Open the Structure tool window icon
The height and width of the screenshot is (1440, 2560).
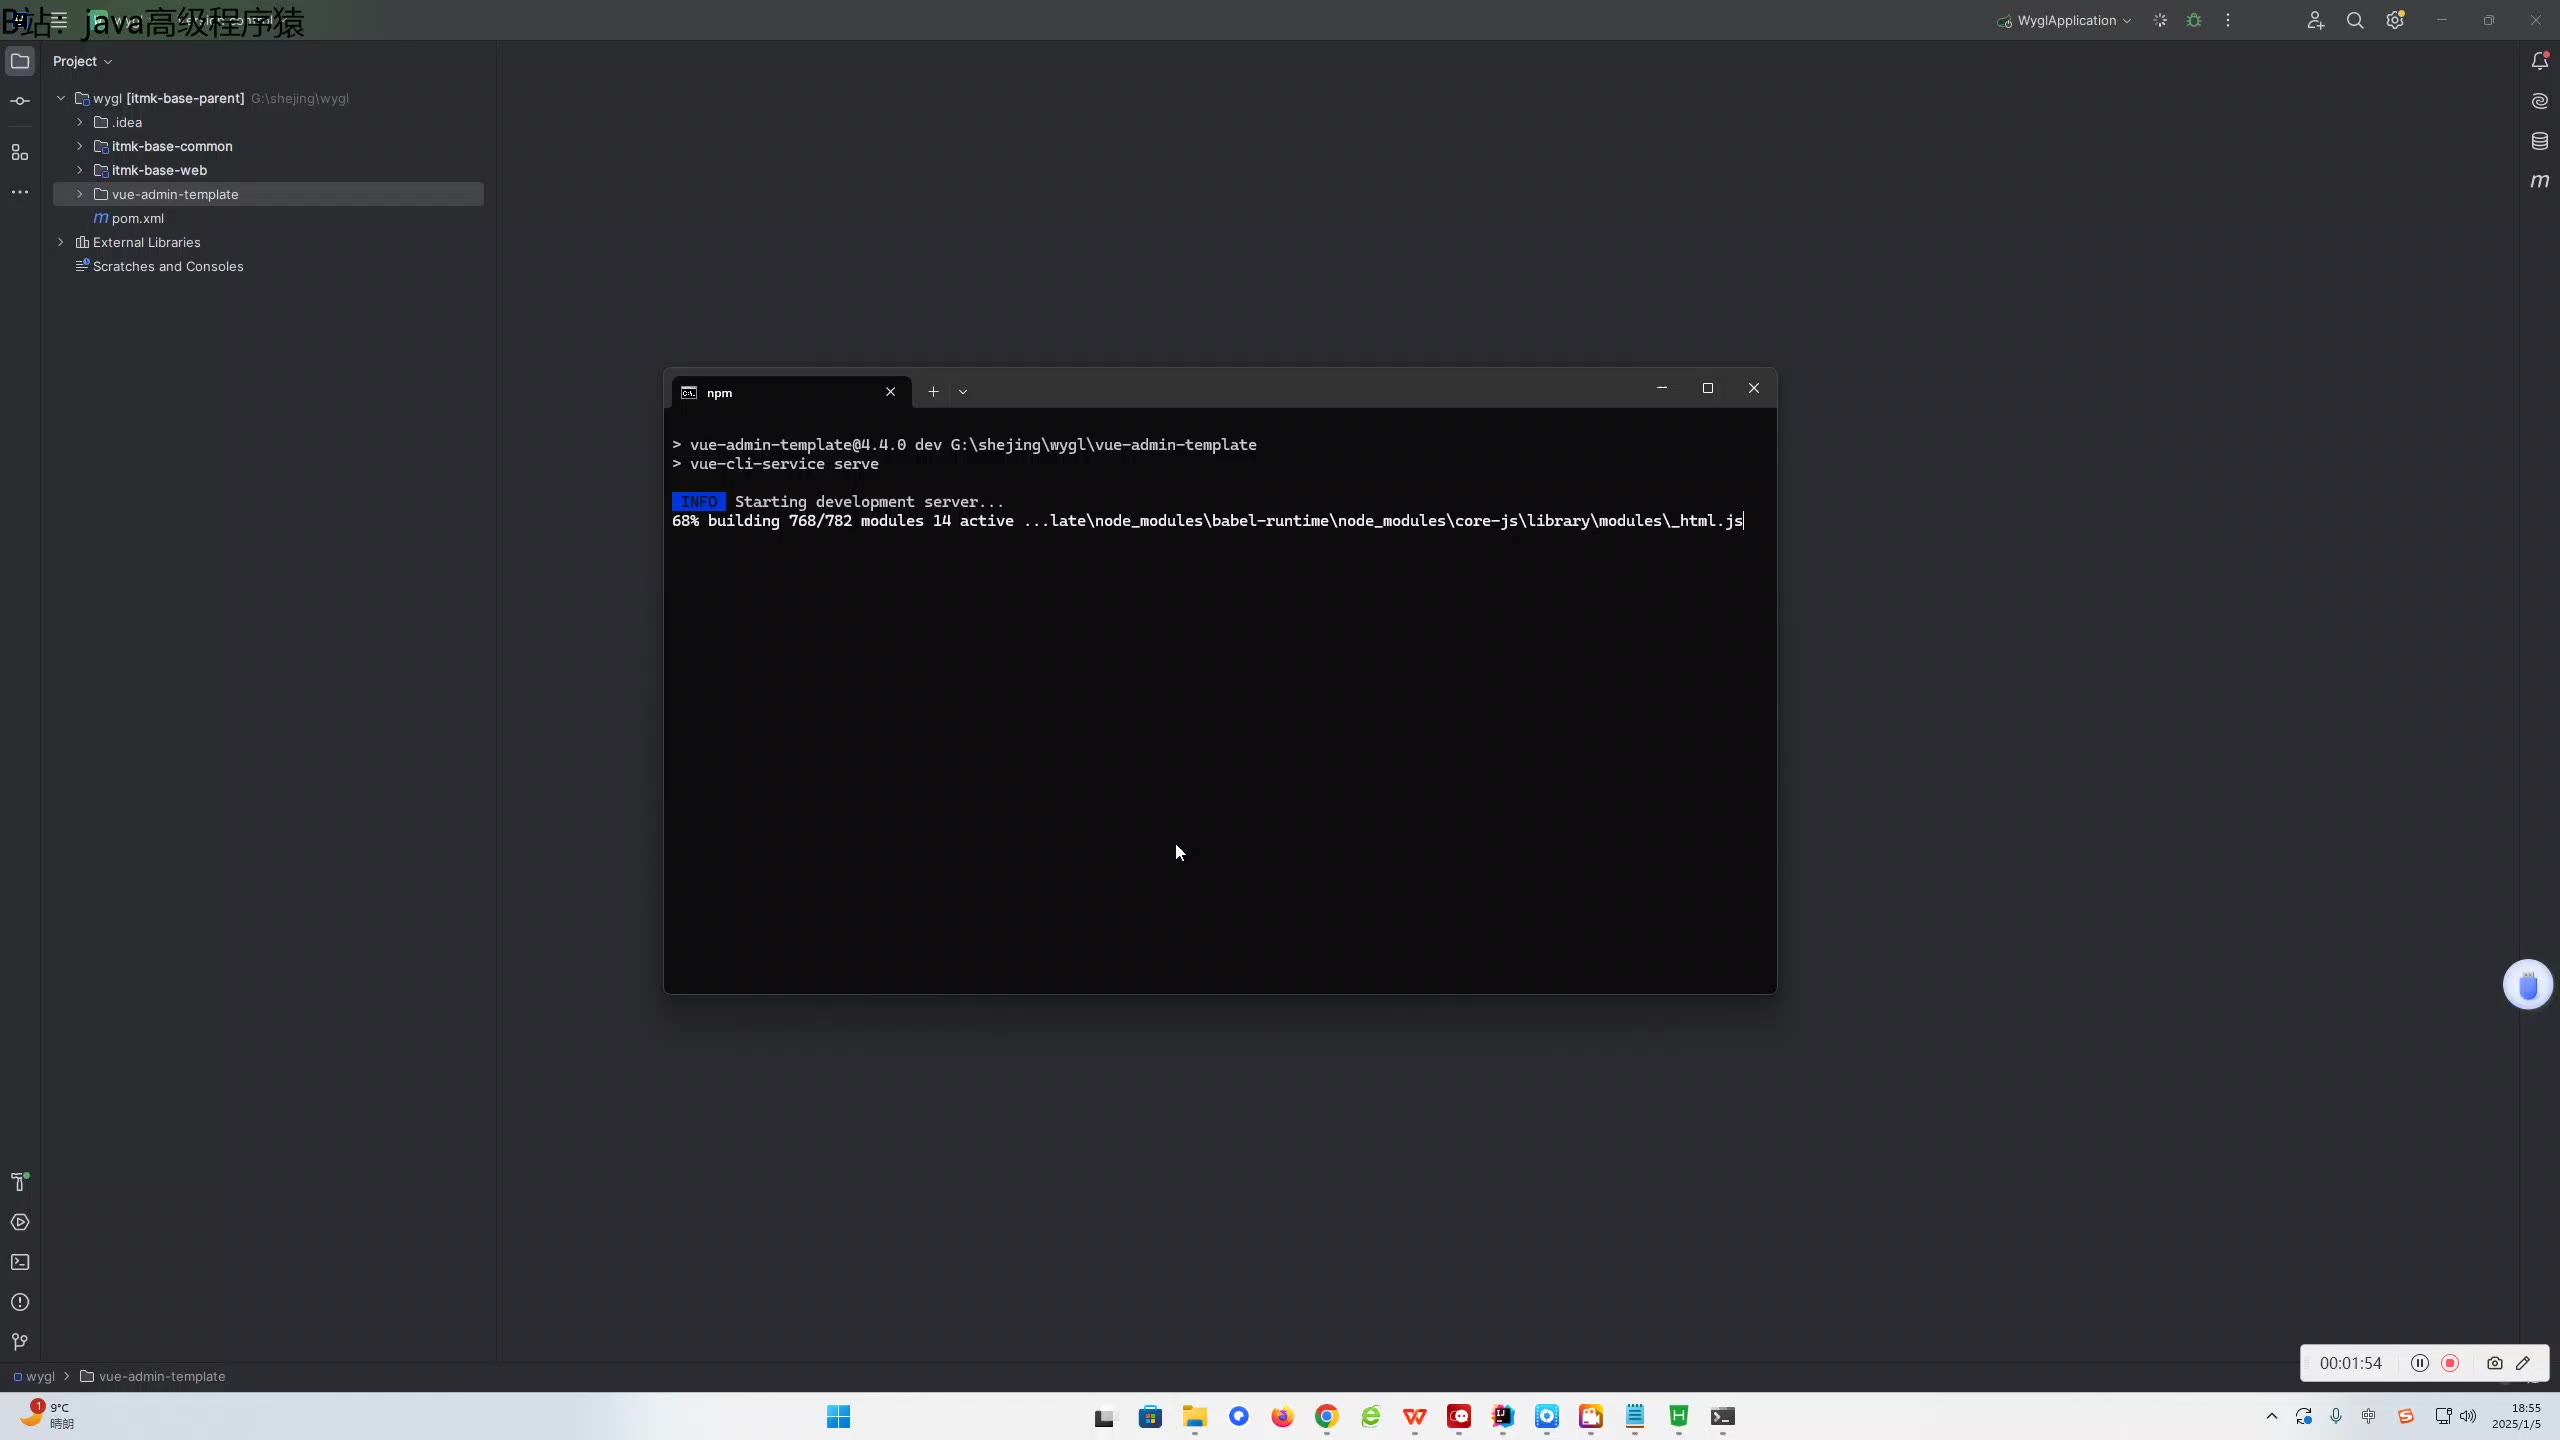click(20, 152)
